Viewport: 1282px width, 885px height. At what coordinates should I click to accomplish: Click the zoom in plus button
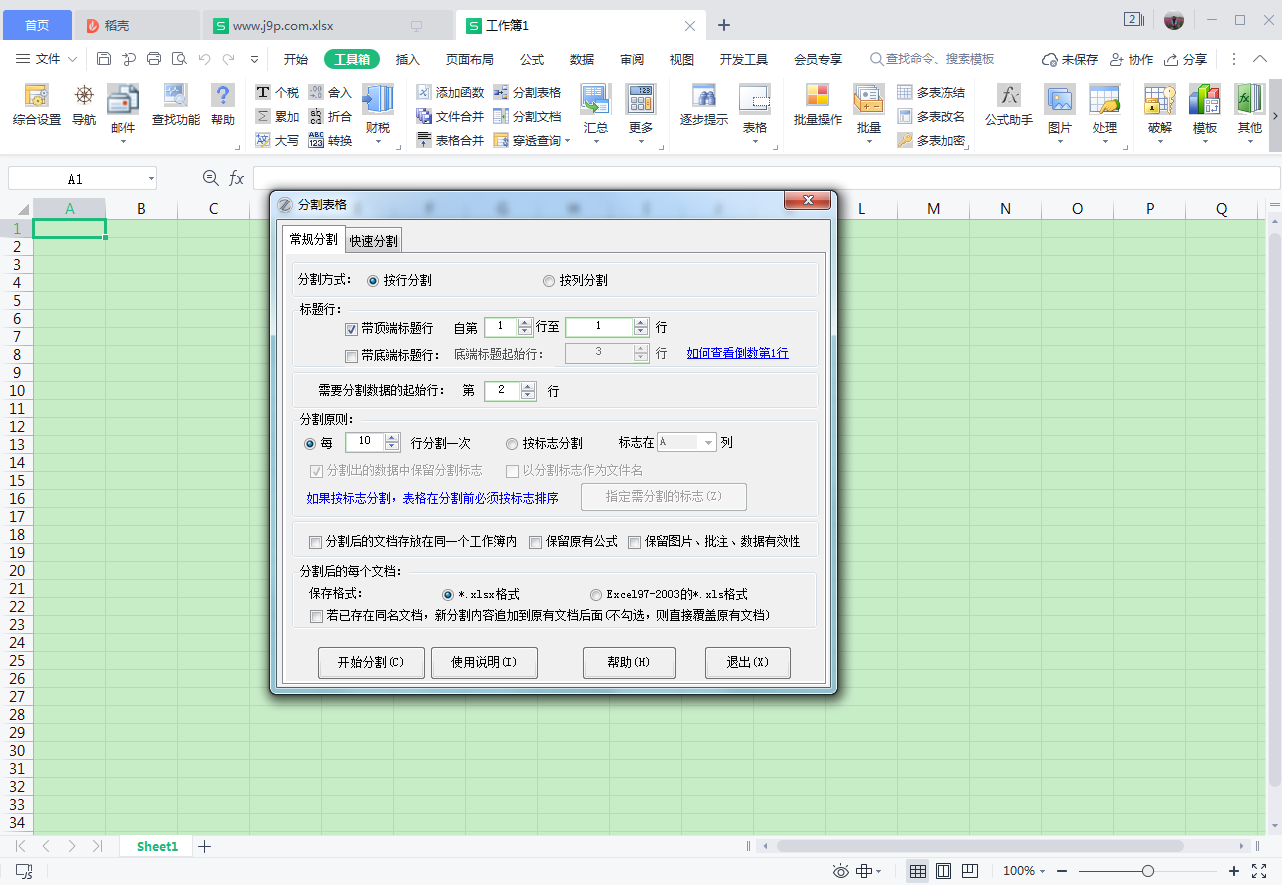(1234, 871)
